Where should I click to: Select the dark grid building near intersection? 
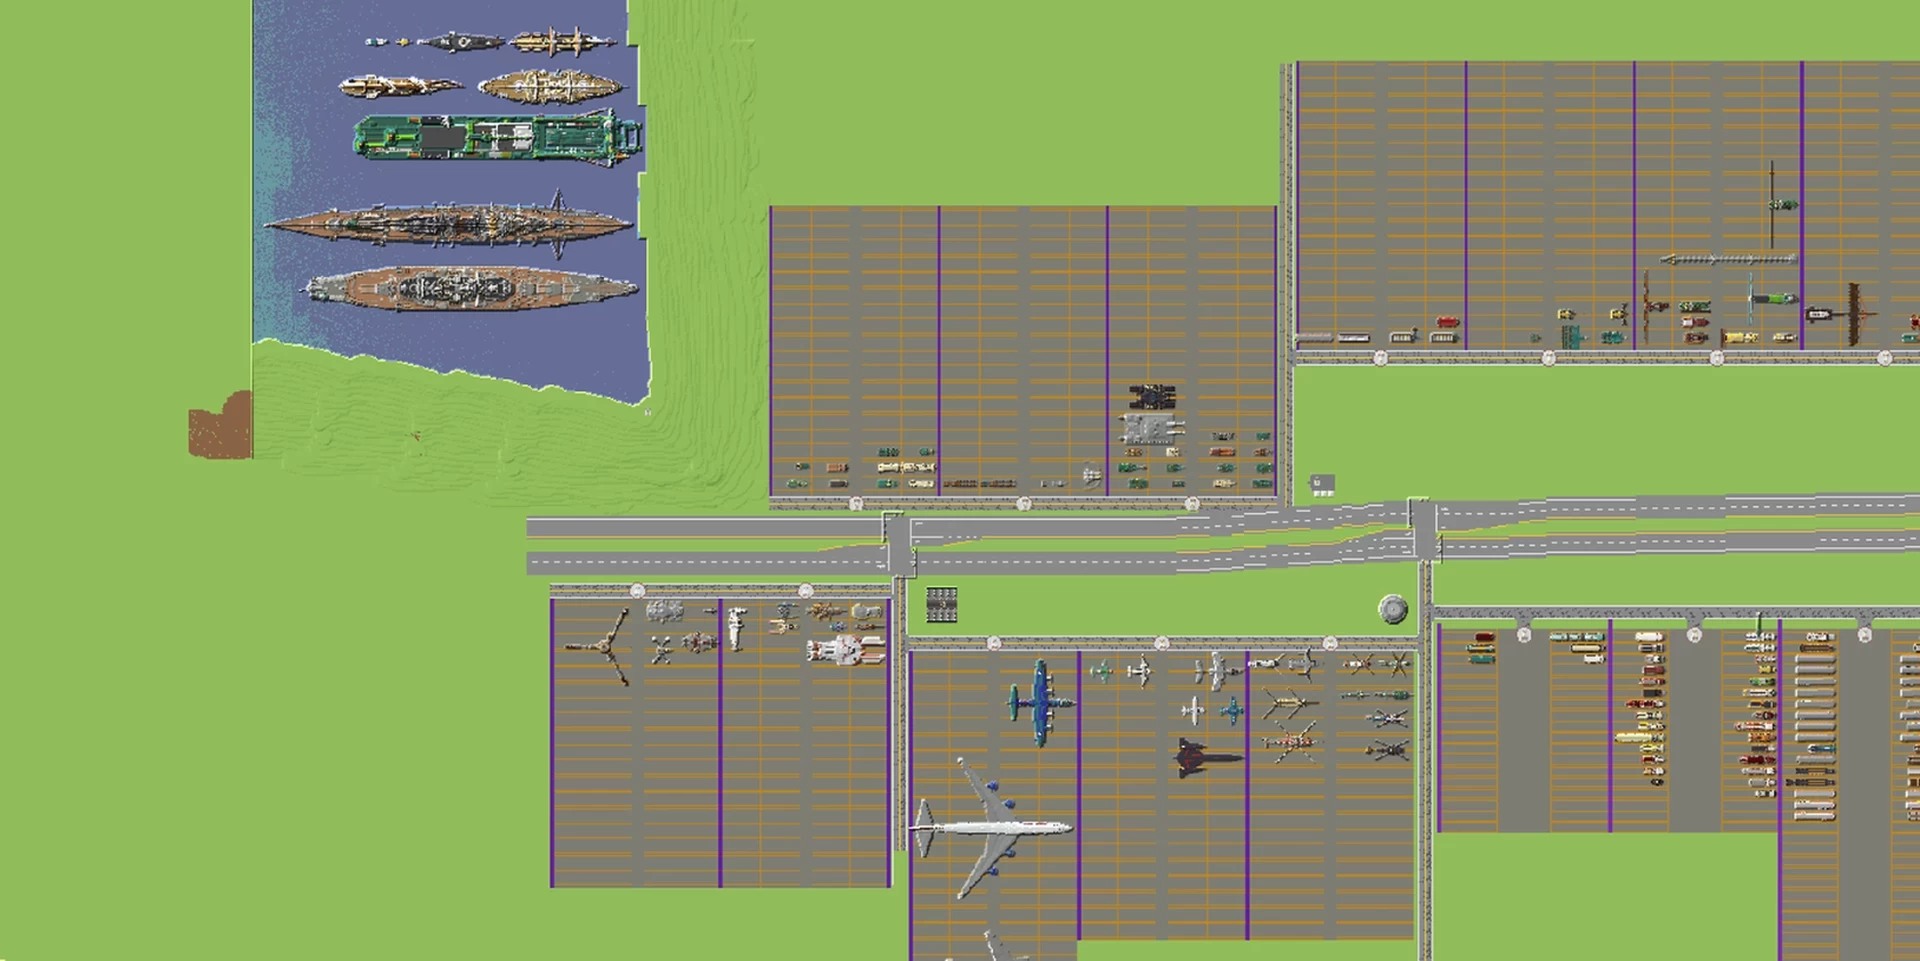pos(941,604)
